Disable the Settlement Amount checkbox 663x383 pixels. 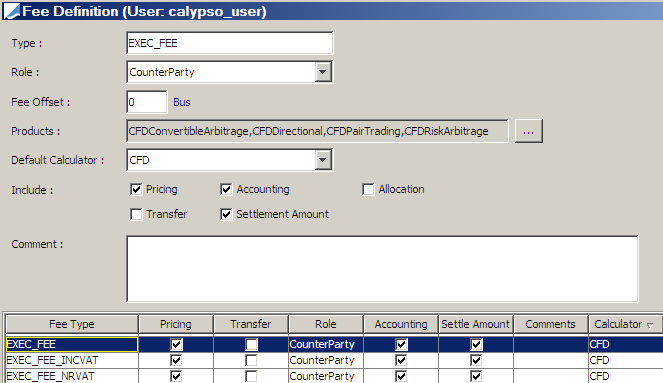coord(226,214)
